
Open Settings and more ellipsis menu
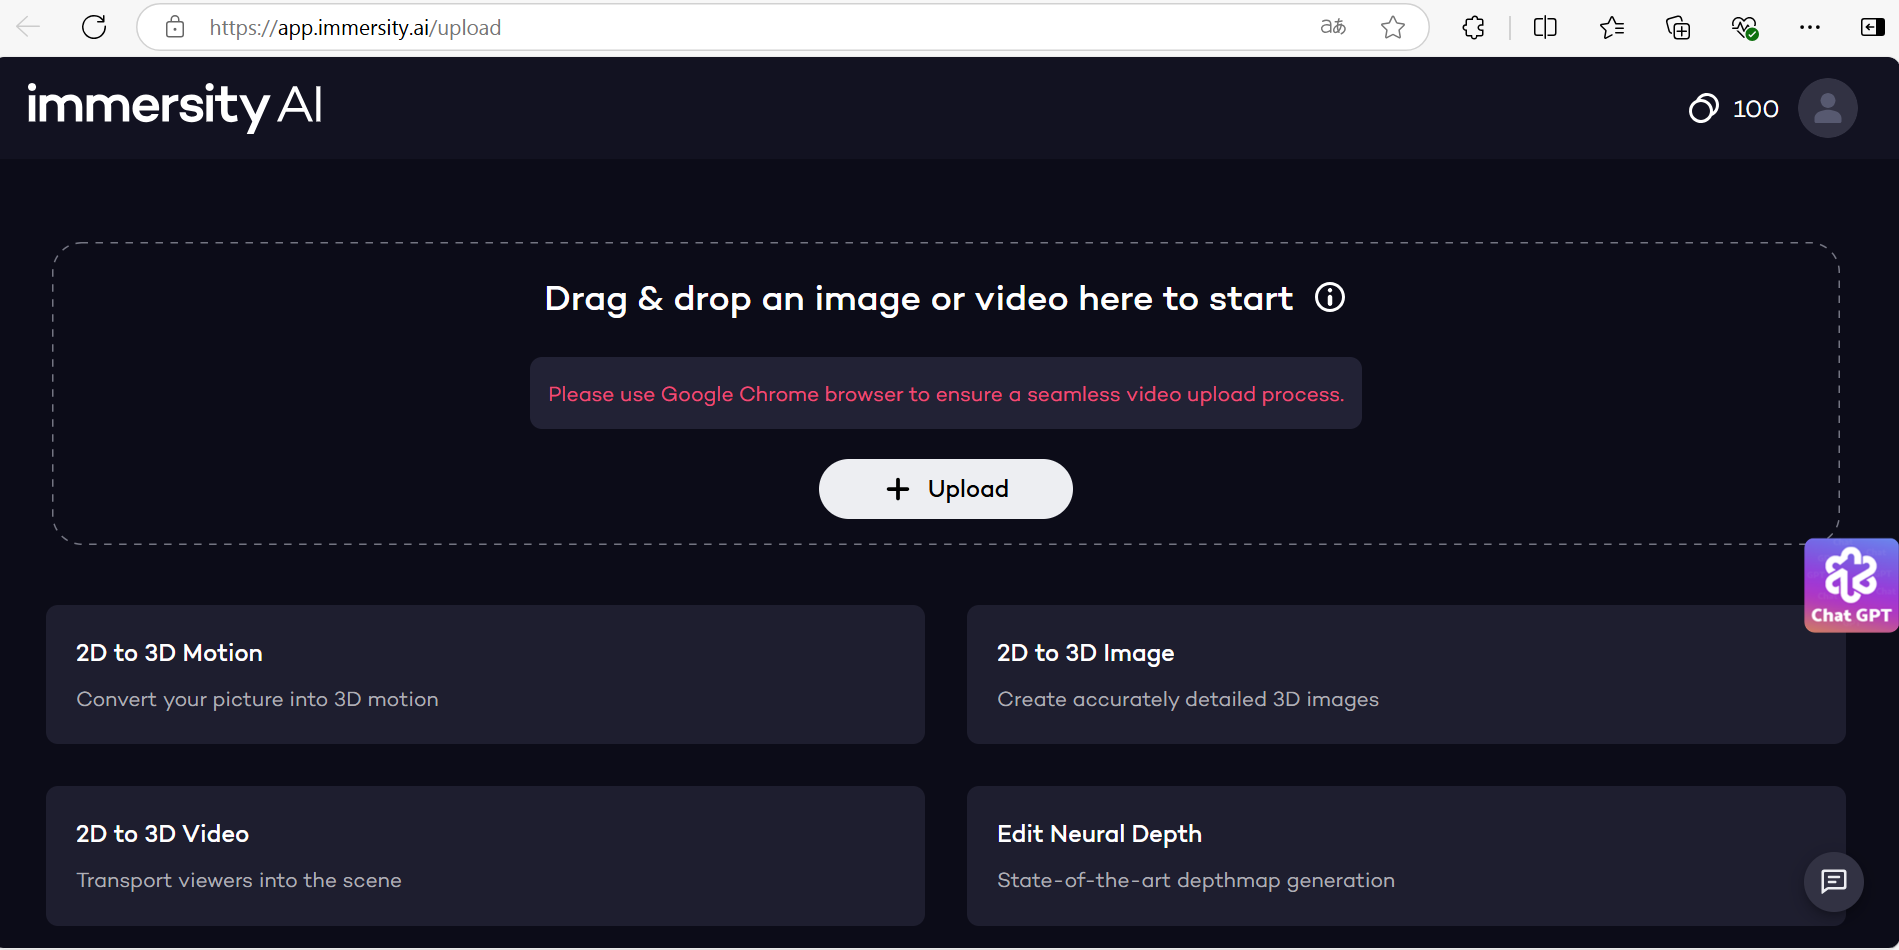(x=1810, y=27)
